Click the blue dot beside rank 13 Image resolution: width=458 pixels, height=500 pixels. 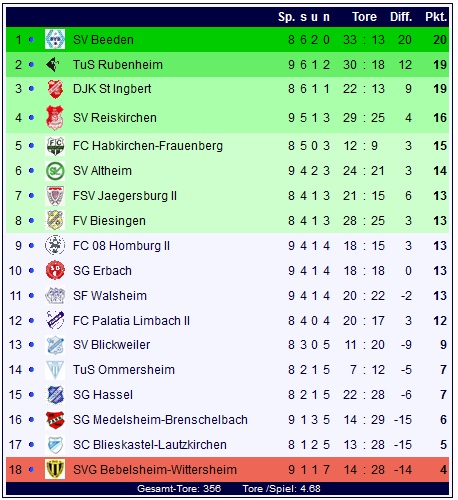[x=31, y=345]
